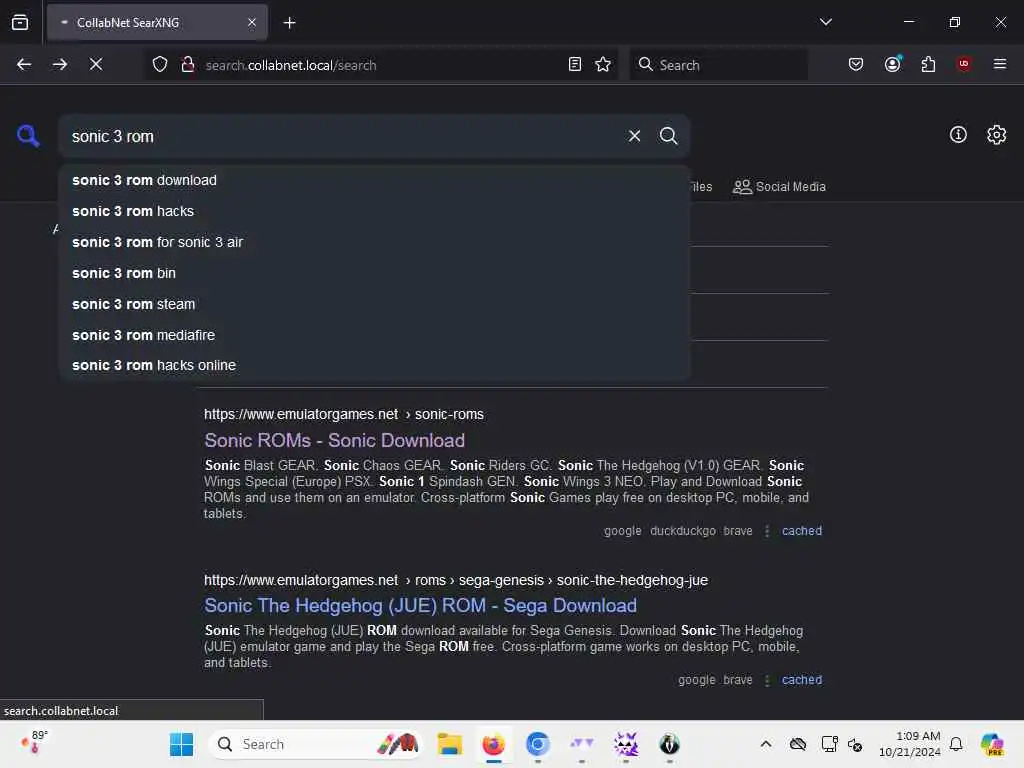Choose suggestion sonic 3 rom bin

374,273
